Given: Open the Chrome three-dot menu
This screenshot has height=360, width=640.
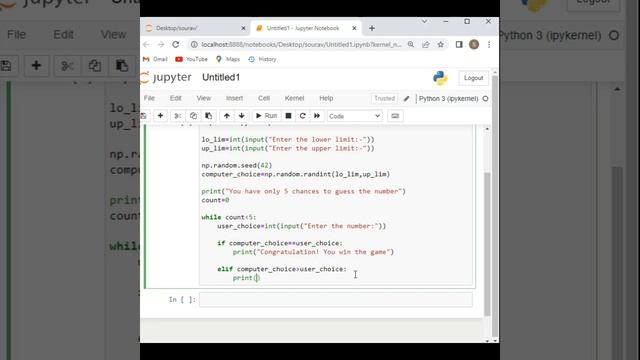Looking at the screenshot, I should 489,44.
